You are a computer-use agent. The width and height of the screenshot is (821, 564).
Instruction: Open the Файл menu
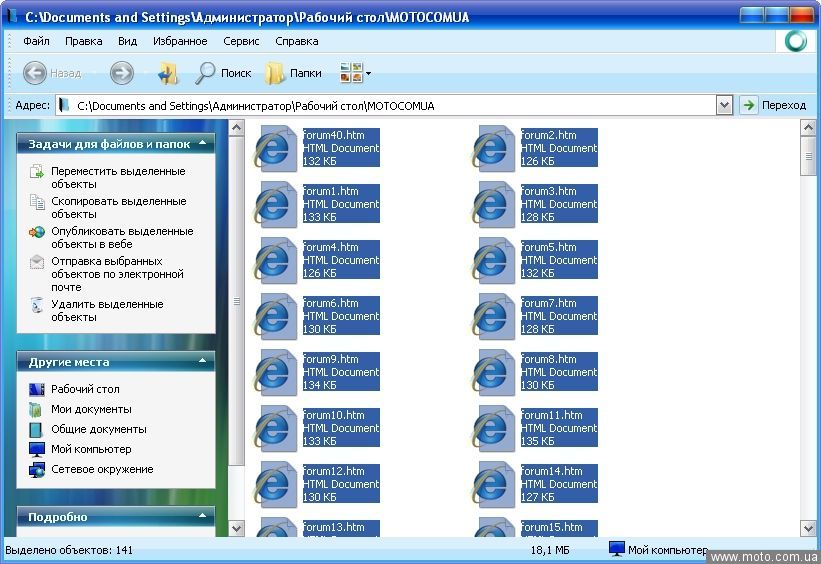(36, 41)
